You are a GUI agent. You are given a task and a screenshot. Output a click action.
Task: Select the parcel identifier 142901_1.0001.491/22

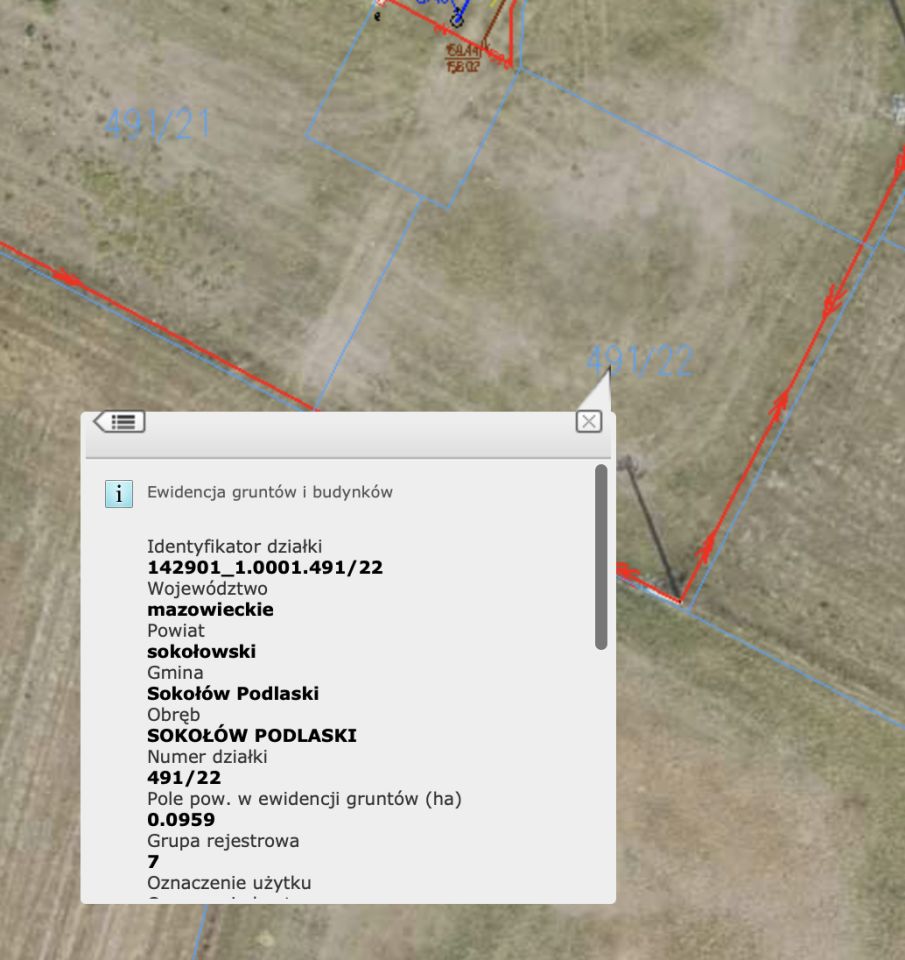coord(265,568)
